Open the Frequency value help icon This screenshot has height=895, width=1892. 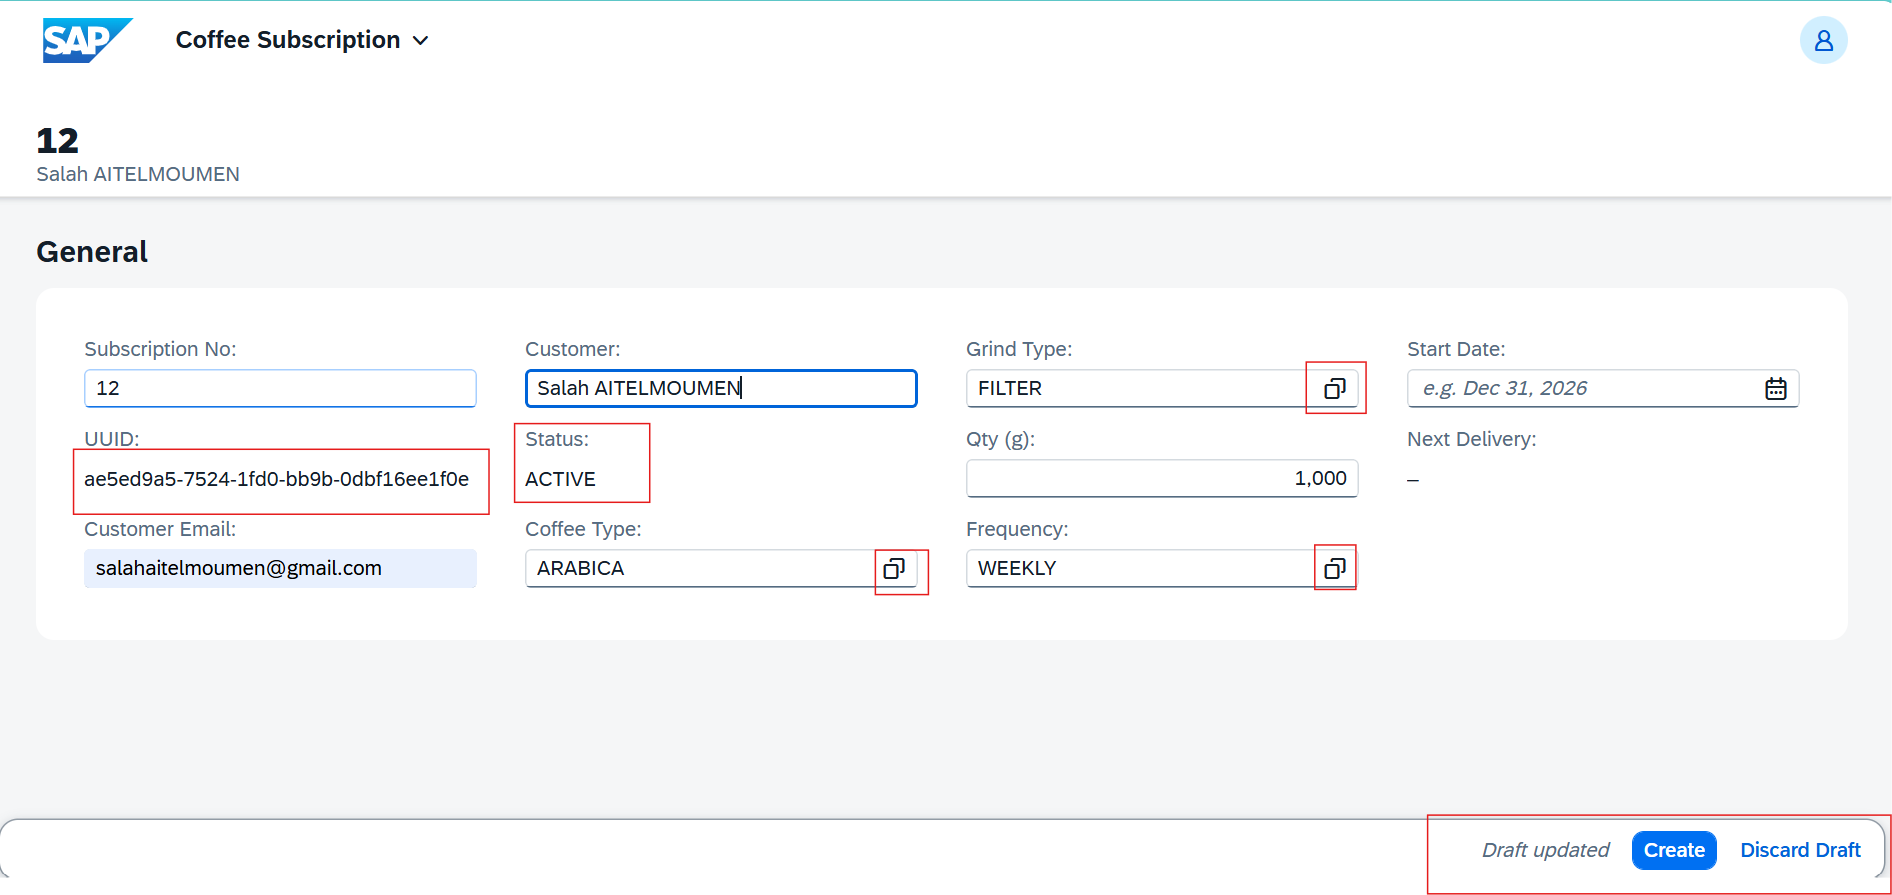1334,569
